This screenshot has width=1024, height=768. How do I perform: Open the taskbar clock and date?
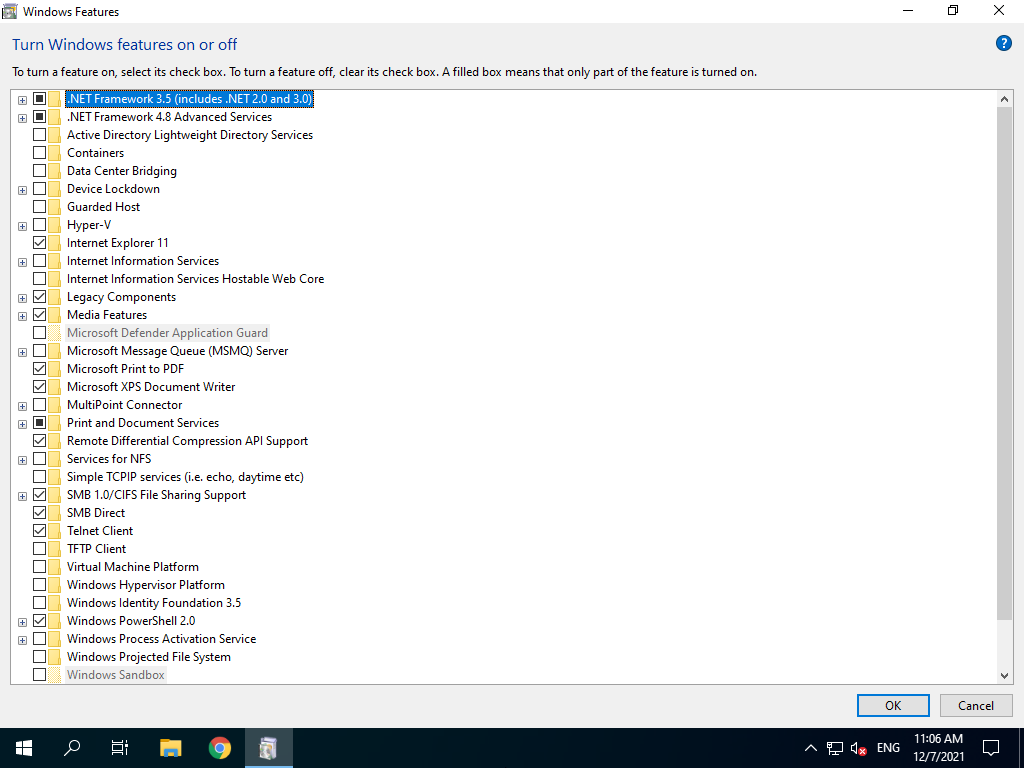[938, 748]
